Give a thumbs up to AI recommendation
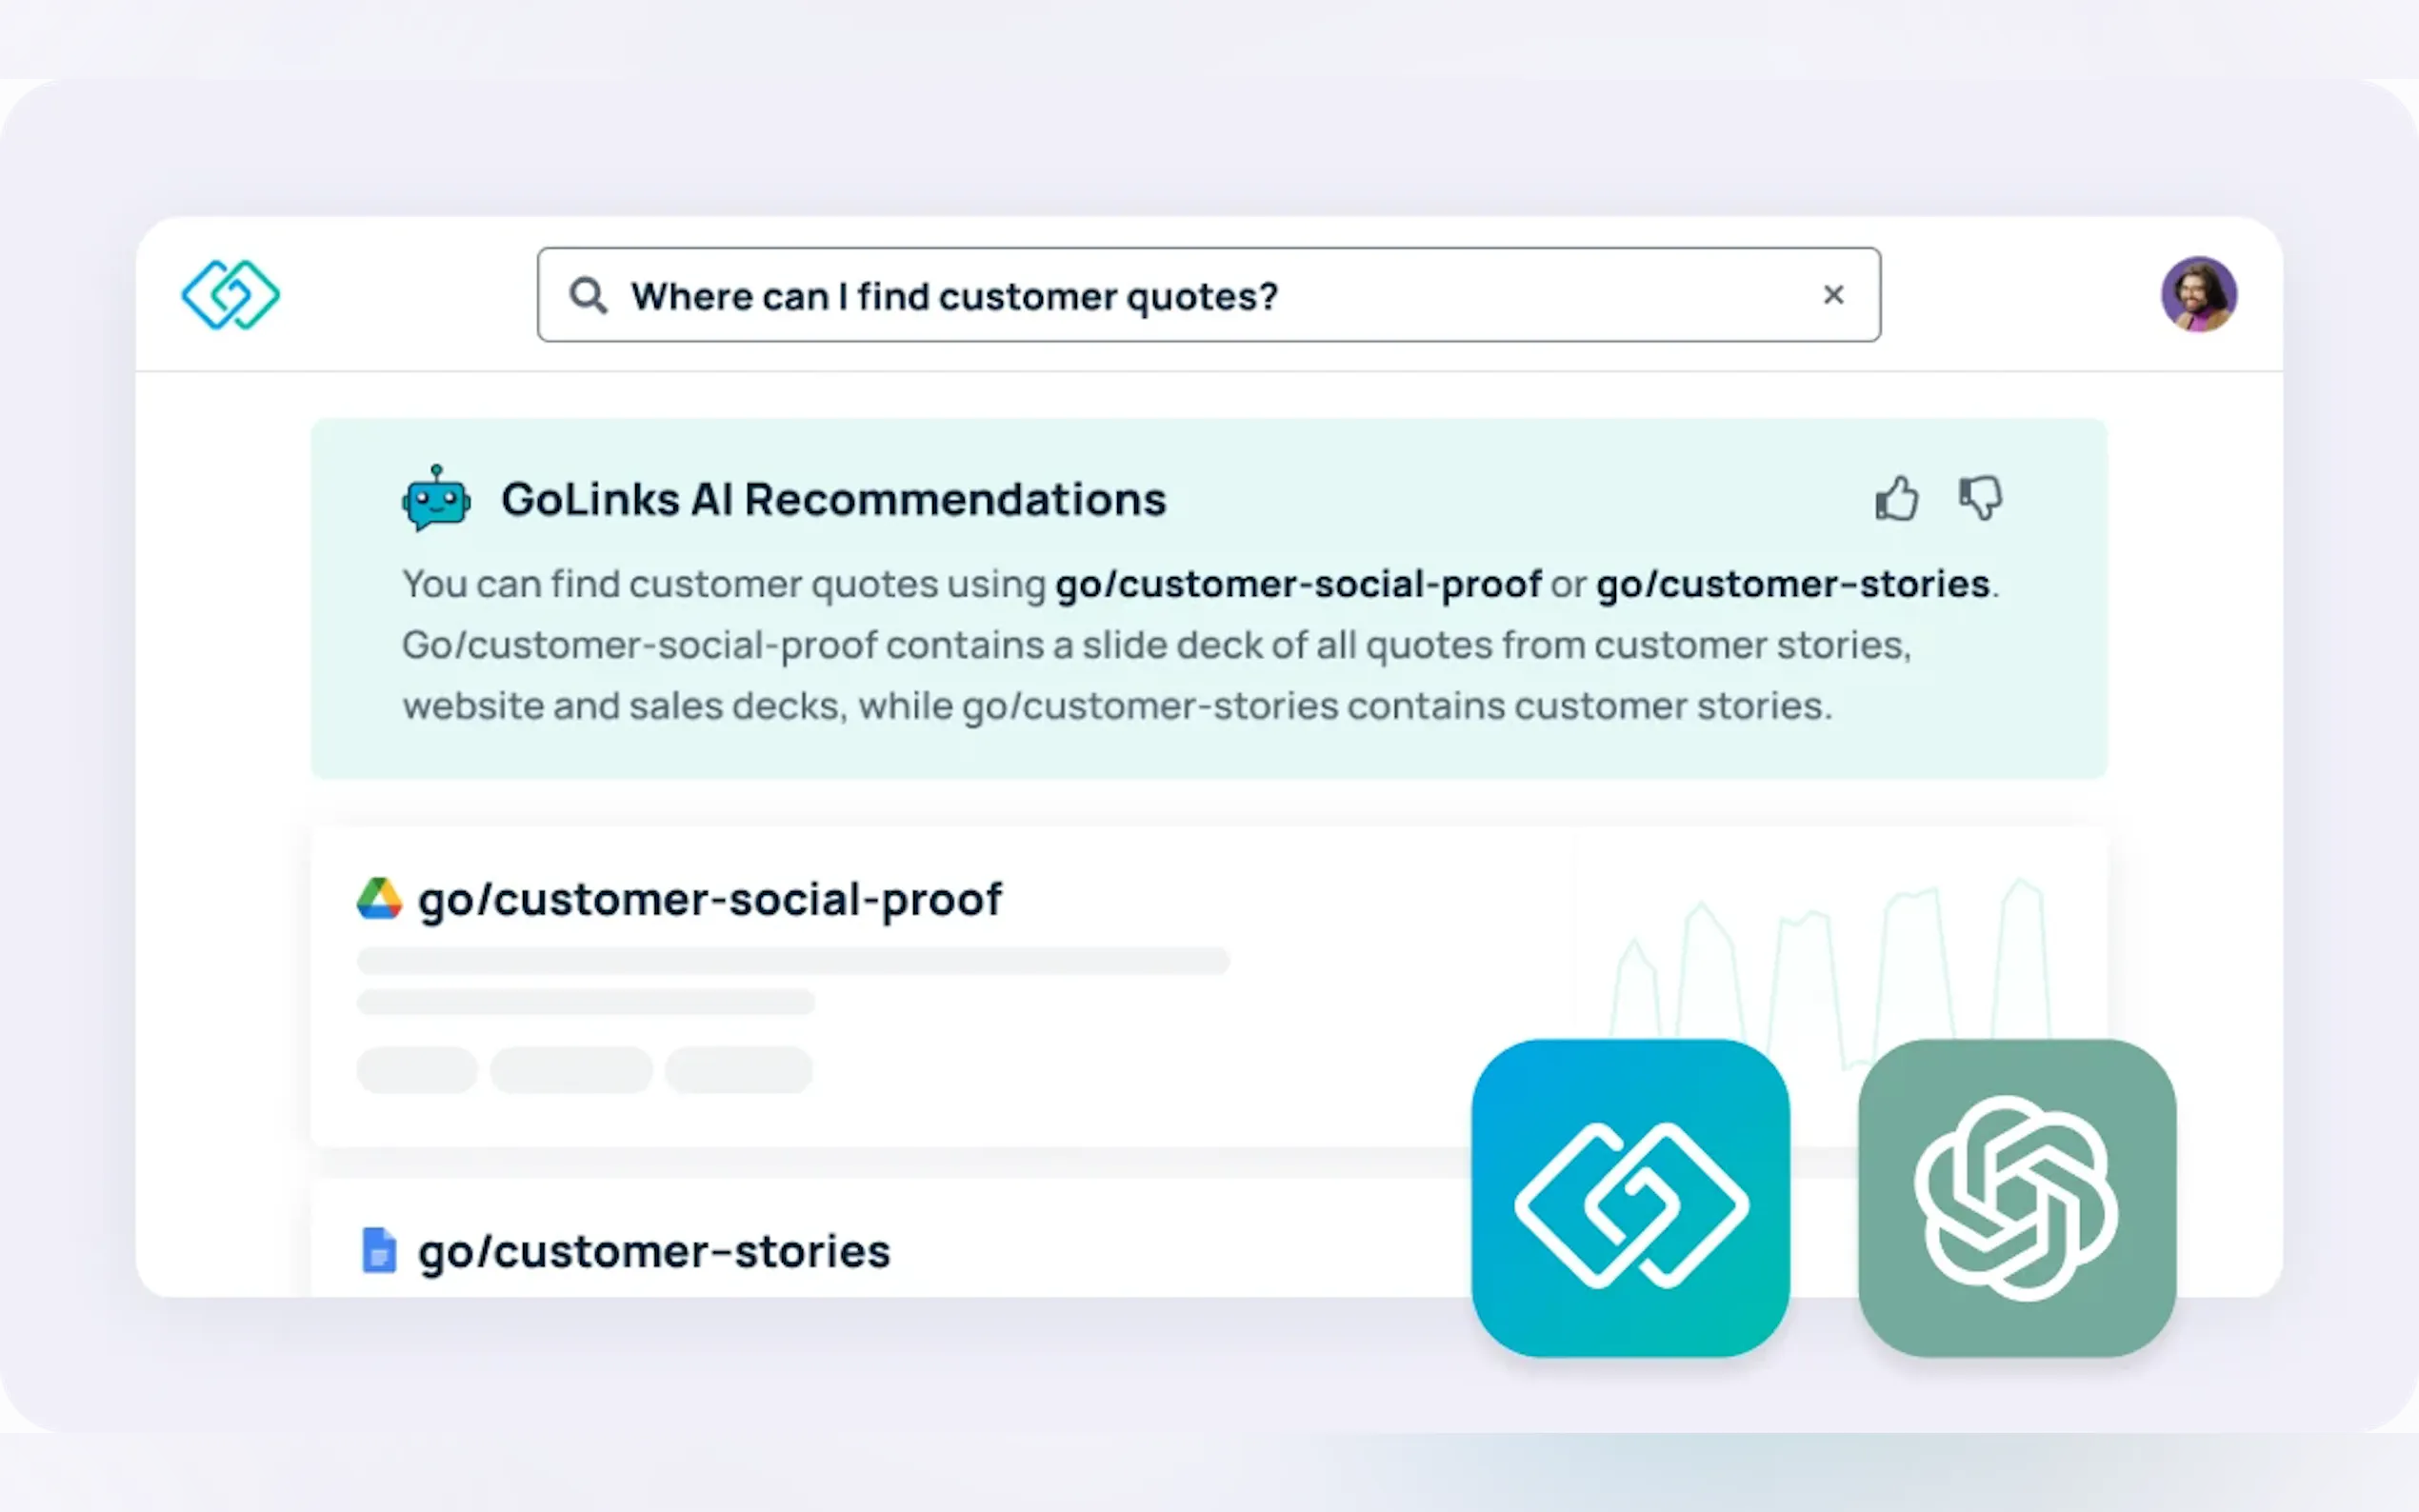The image size is (2419, 1512). 1896,498
